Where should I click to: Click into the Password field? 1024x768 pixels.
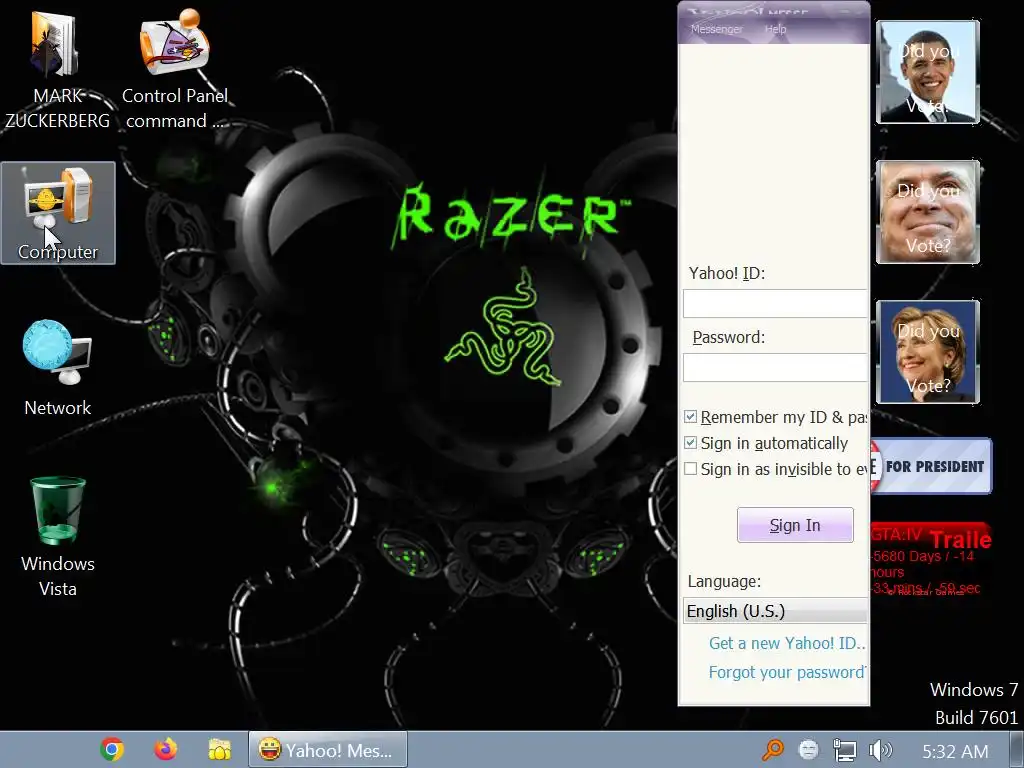coord(775,368)
